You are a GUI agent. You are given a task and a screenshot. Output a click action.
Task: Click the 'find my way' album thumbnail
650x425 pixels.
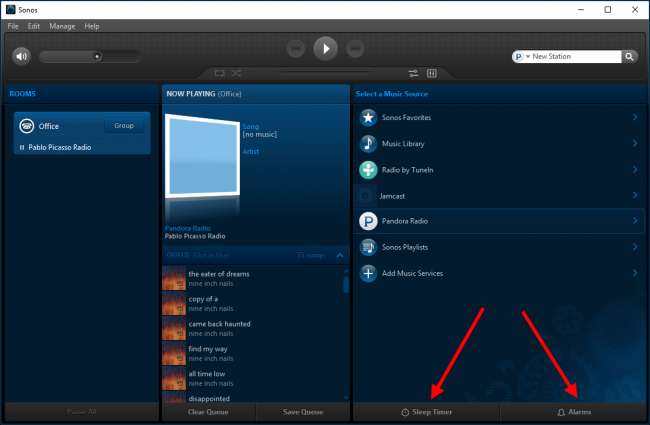[174, 353]
